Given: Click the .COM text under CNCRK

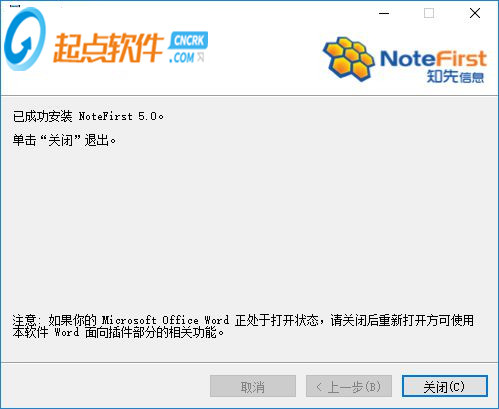Looking at the screenshot, I should tap(182, 58).
